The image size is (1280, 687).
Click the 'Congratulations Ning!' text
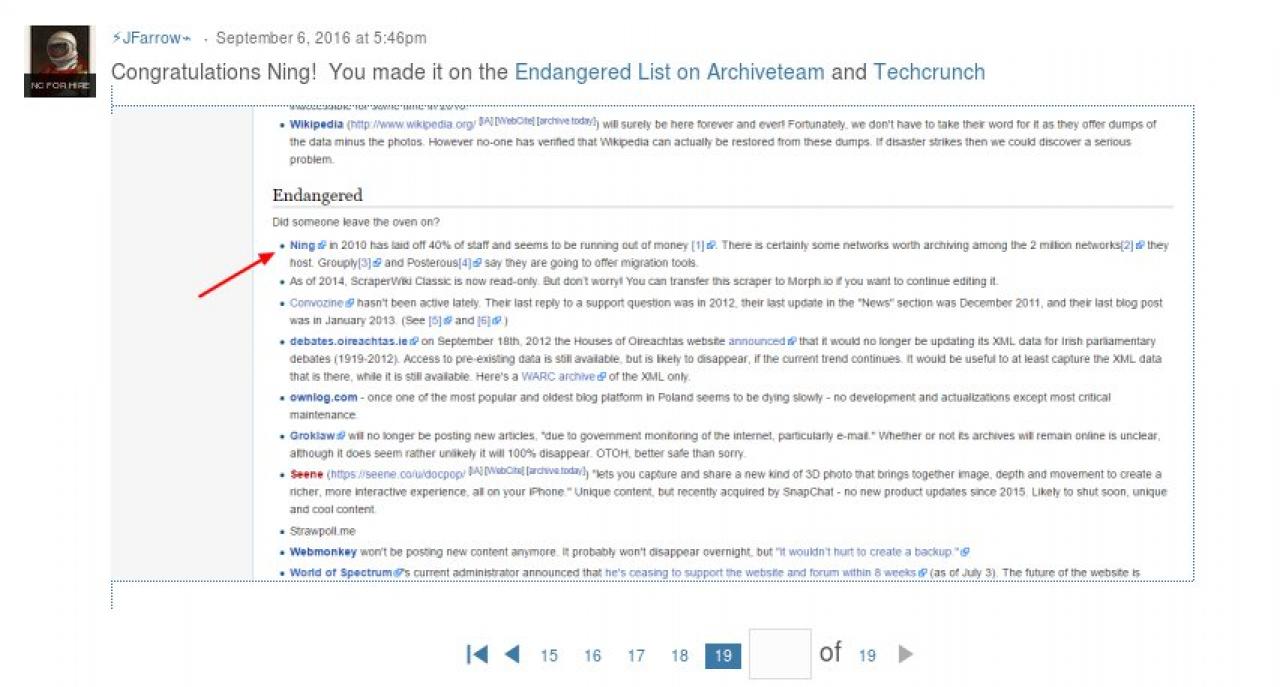(x=214, y=72)
